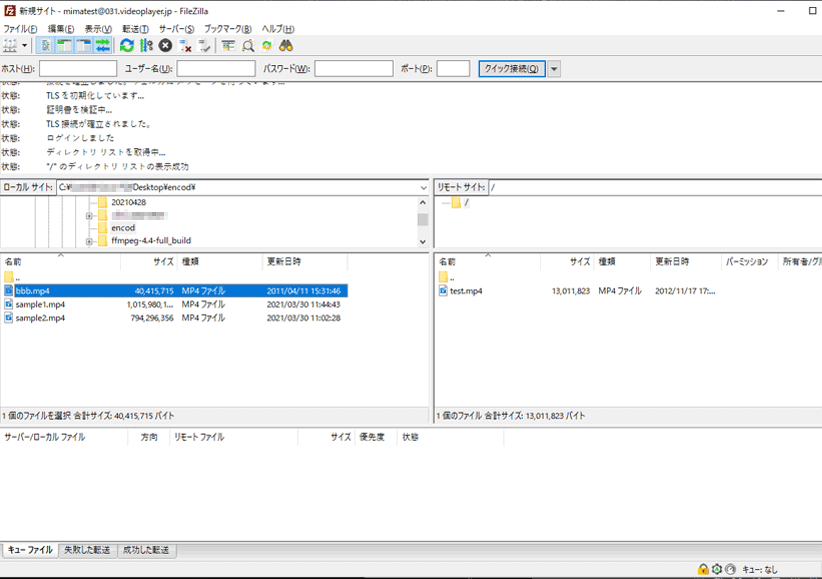
Task: Open the quick connect history dropdown
Action: [x=554, y=69]
